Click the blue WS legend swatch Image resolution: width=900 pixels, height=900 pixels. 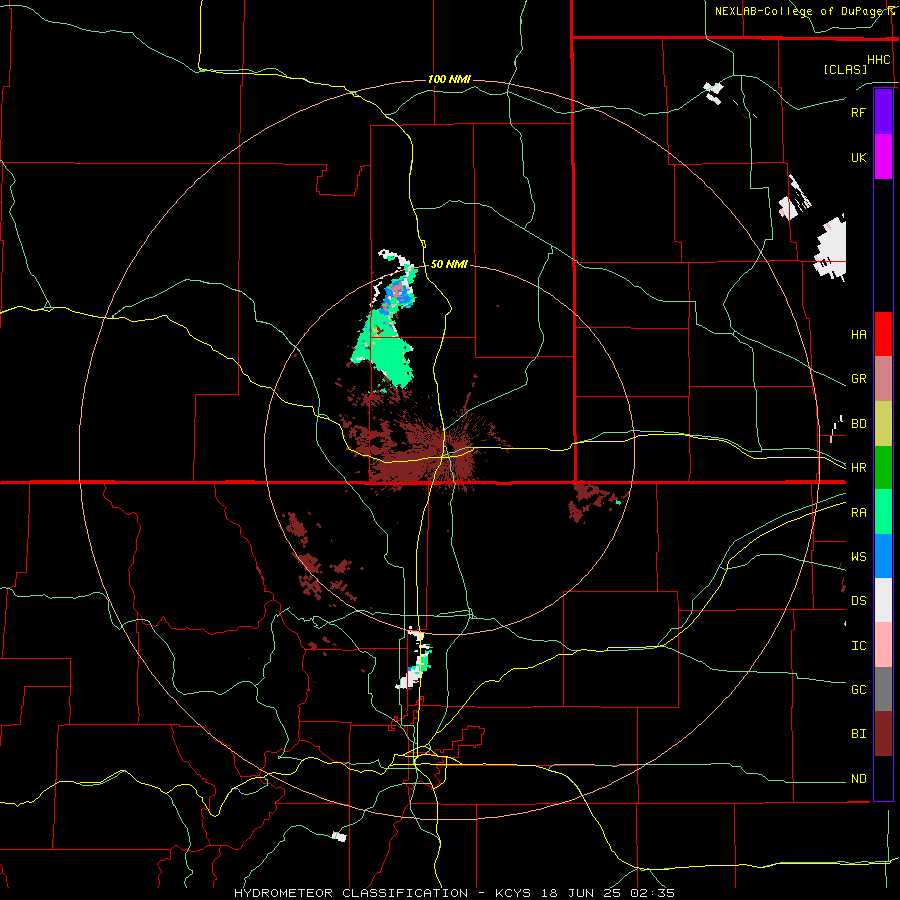click(x=883, y=556)
